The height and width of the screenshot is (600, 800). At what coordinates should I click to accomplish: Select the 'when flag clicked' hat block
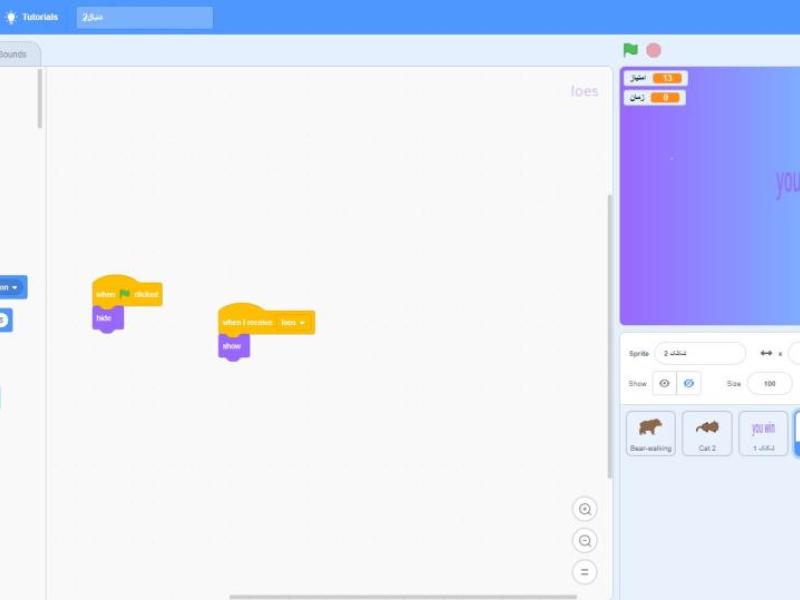[x=127, y=291]
